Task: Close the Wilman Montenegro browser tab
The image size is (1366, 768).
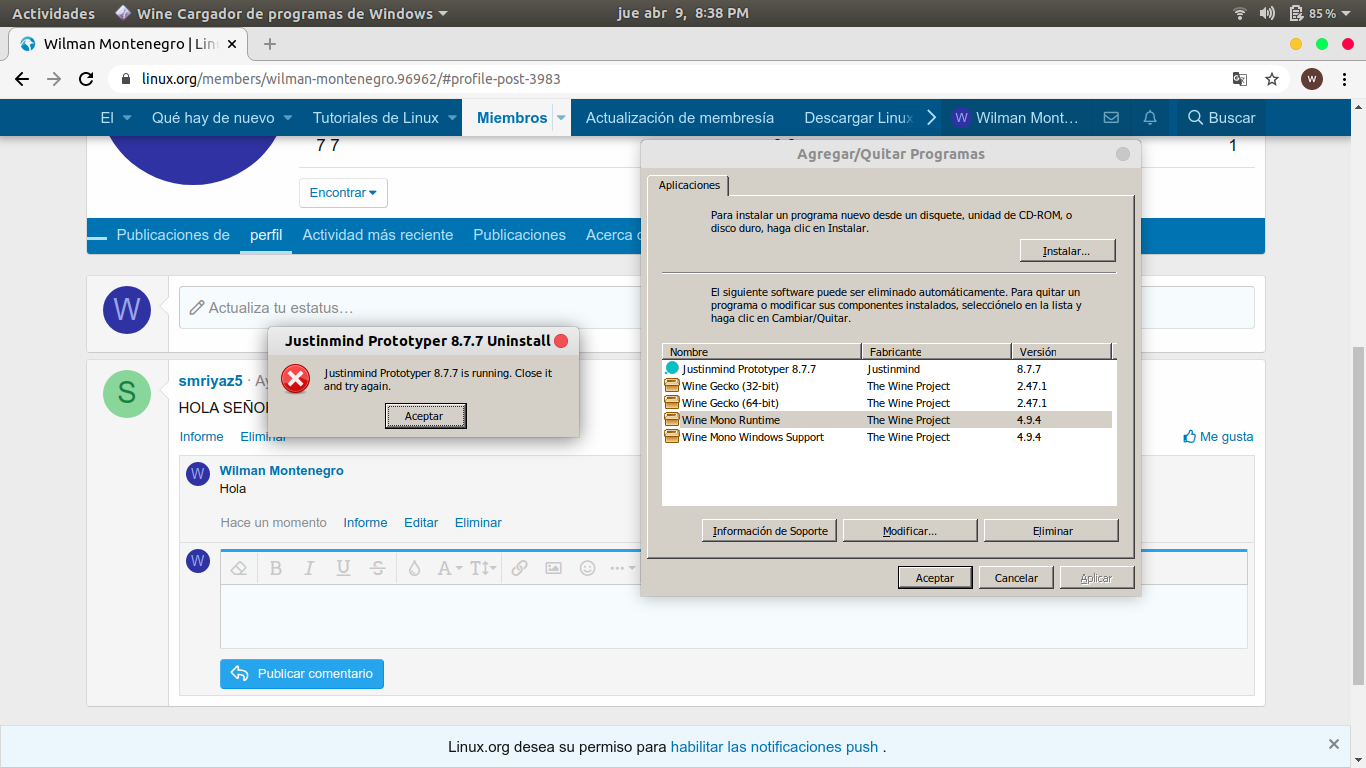Action: click(x=232, y=44)
